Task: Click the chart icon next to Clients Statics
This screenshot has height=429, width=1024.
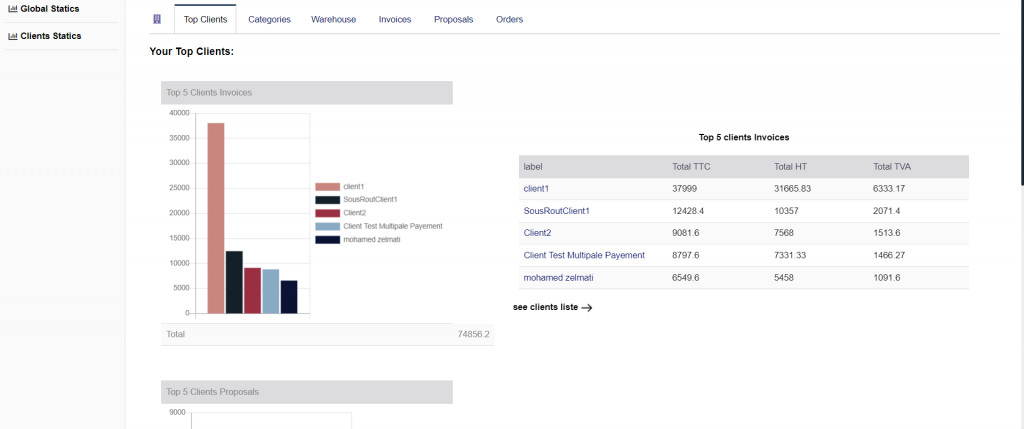Action: 12,37
